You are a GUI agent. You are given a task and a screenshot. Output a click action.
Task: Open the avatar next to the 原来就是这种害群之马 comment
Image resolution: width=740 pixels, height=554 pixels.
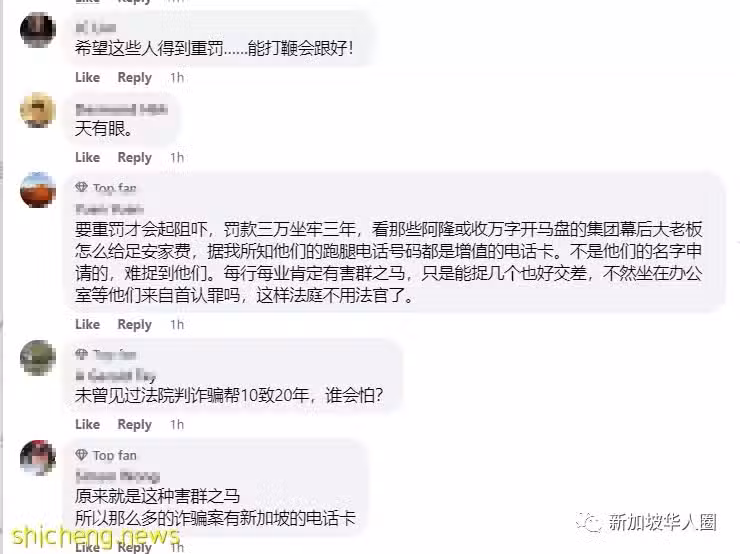tap(38, 458)
